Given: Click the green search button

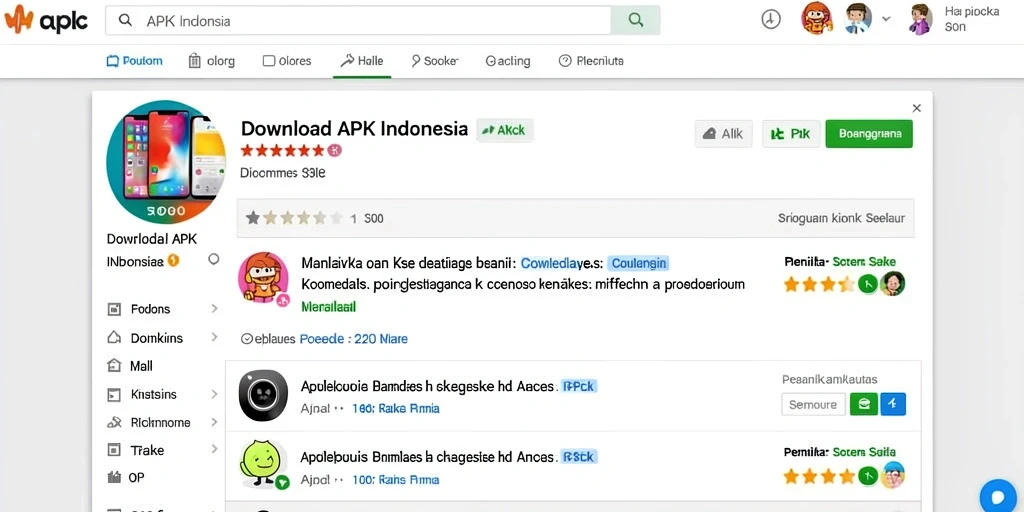Looking at the screenshot, I should 635,20.
